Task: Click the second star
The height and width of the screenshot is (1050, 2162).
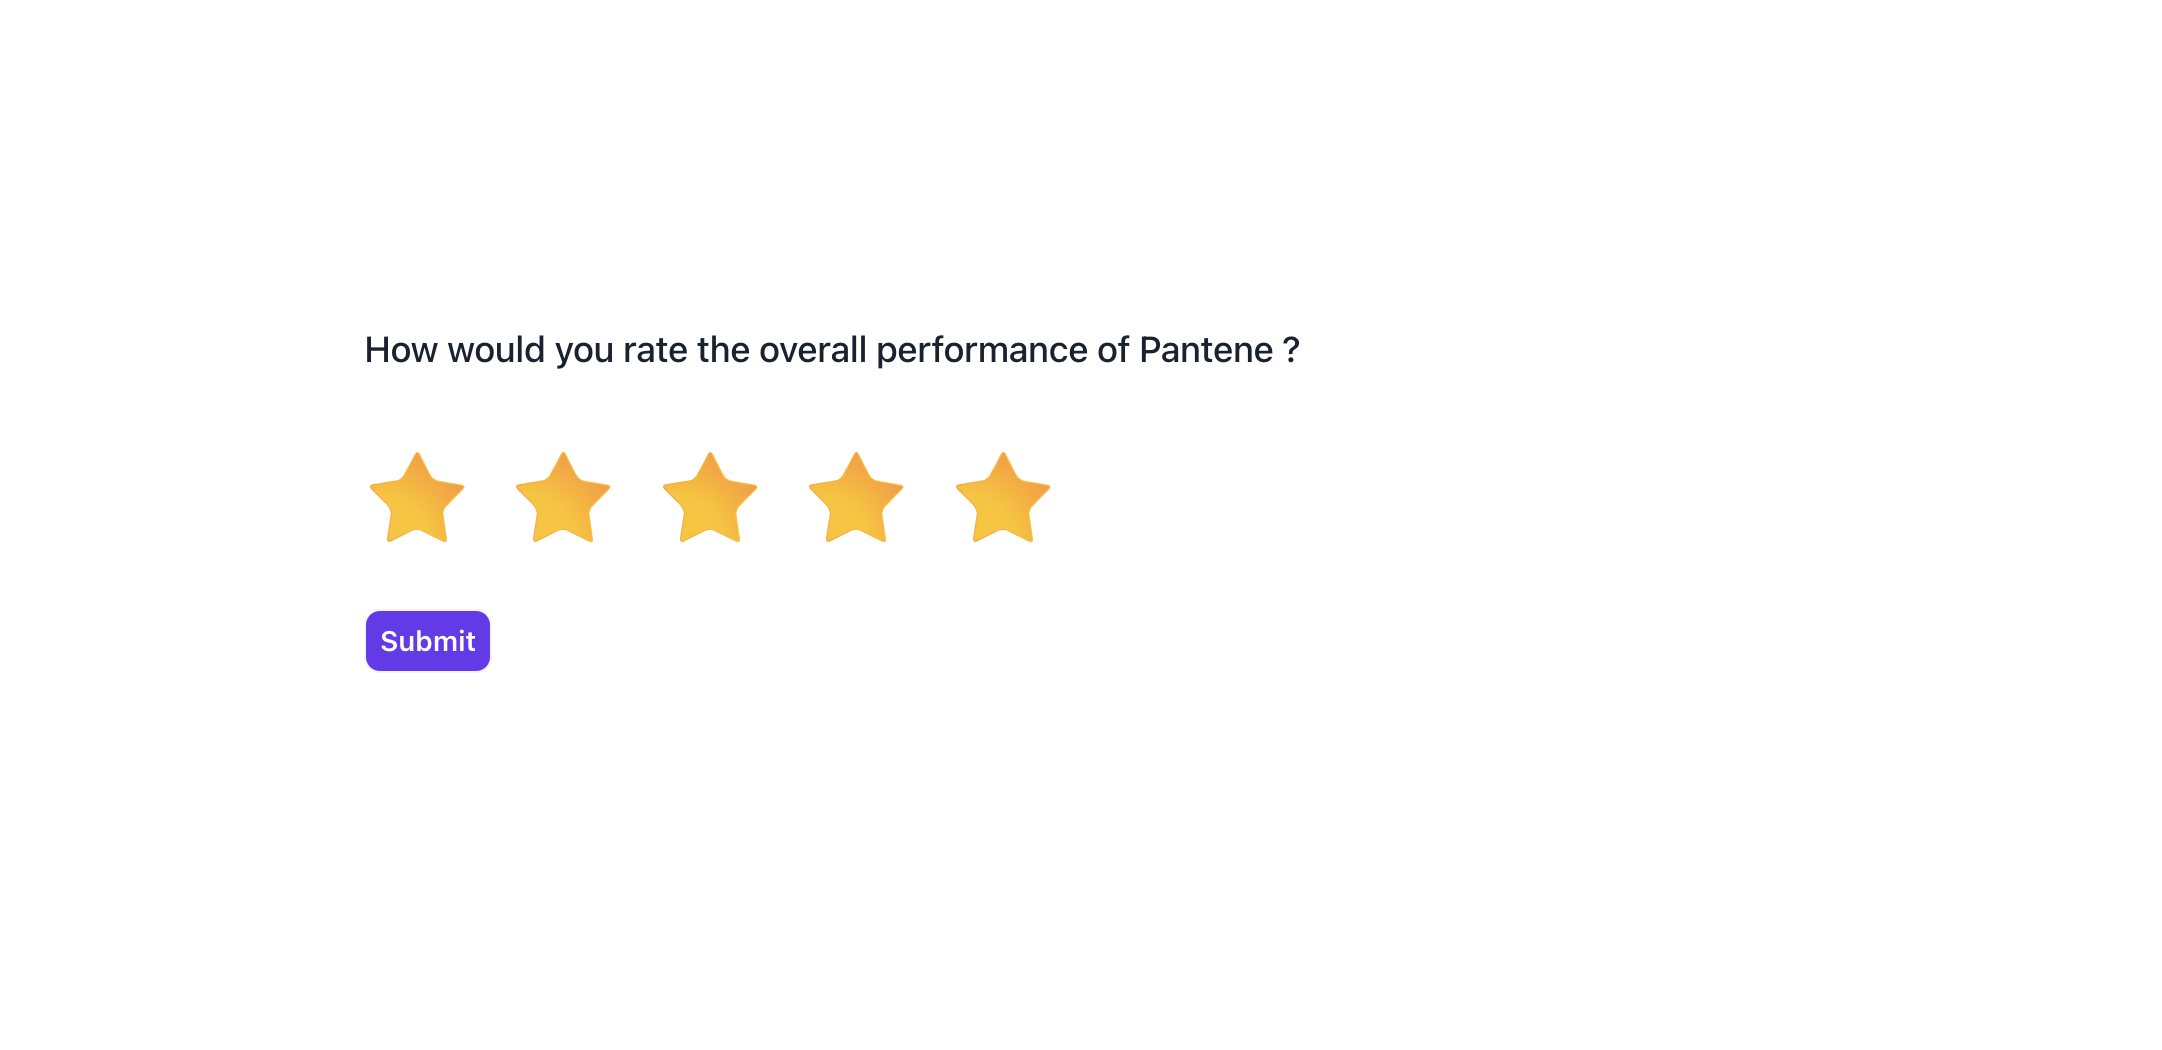Action: [563, 499]
